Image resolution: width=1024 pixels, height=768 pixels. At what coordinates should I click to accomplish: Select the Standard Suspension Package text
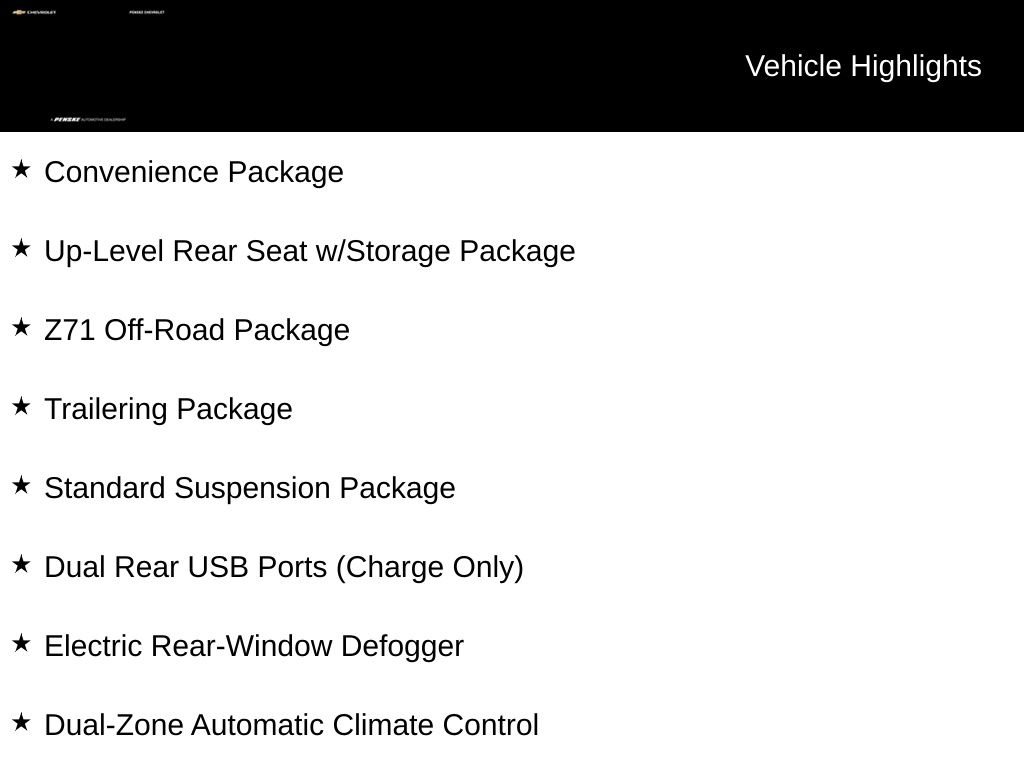[250, 488]
